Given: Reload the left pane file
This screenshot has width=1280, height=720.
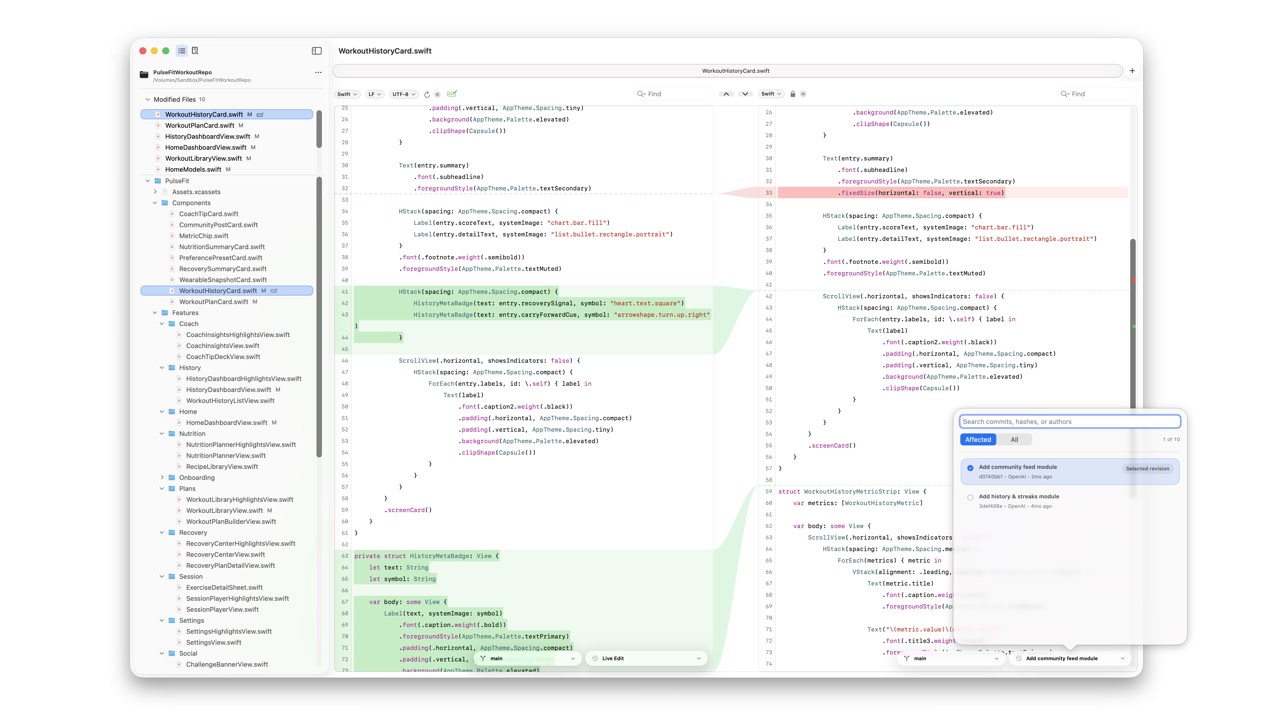Looking at the screenshot, I should pos(427,94).
